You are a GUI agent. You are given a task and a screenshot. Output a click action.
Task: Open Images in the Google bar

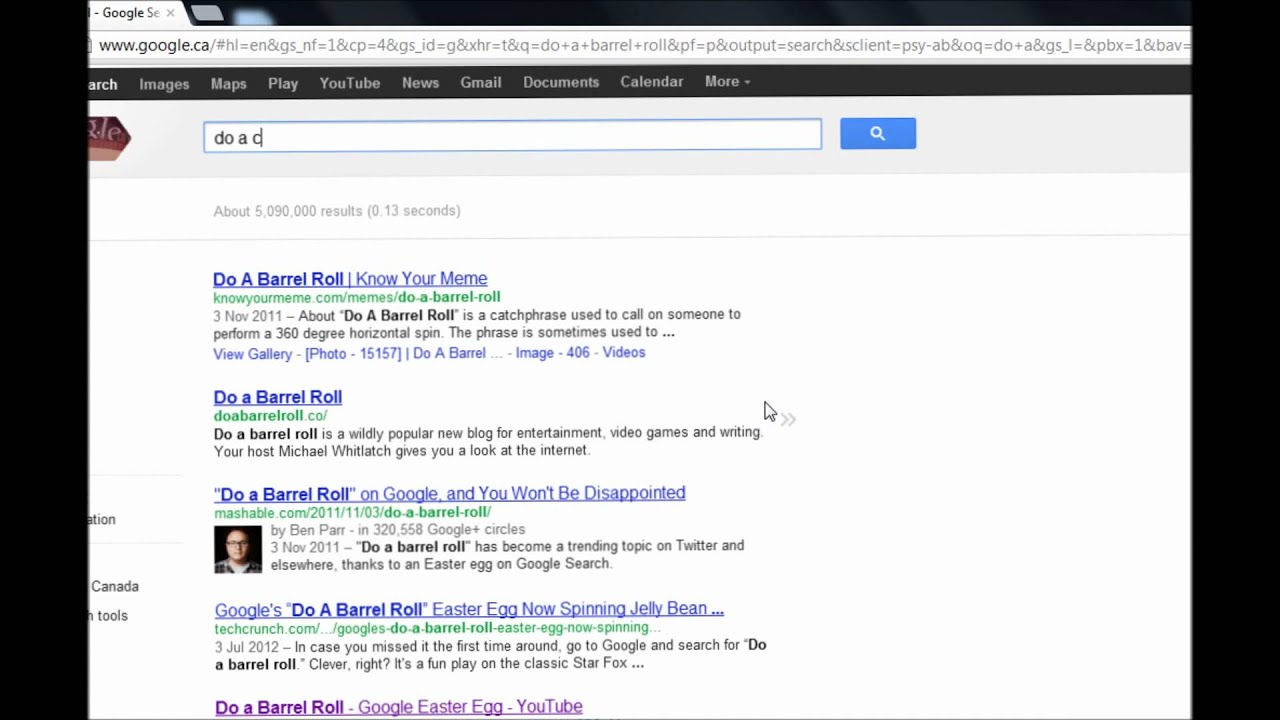coord(164,84)
